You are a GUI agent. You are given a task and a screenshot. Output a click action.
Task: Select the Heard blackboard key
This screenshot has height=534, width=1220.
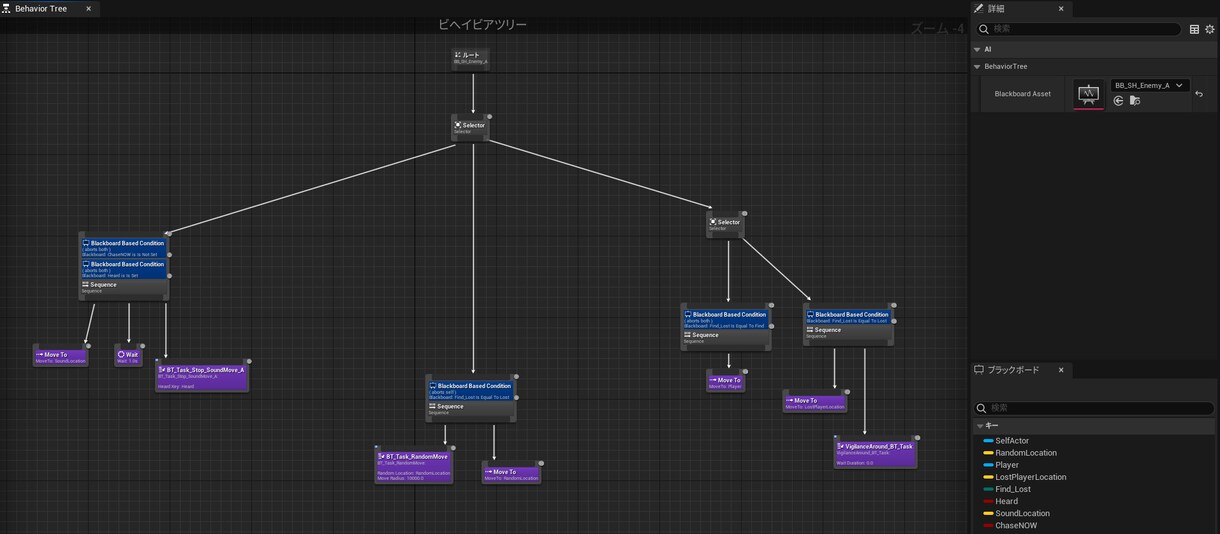pyautogui.click(x=1006, y=501)
